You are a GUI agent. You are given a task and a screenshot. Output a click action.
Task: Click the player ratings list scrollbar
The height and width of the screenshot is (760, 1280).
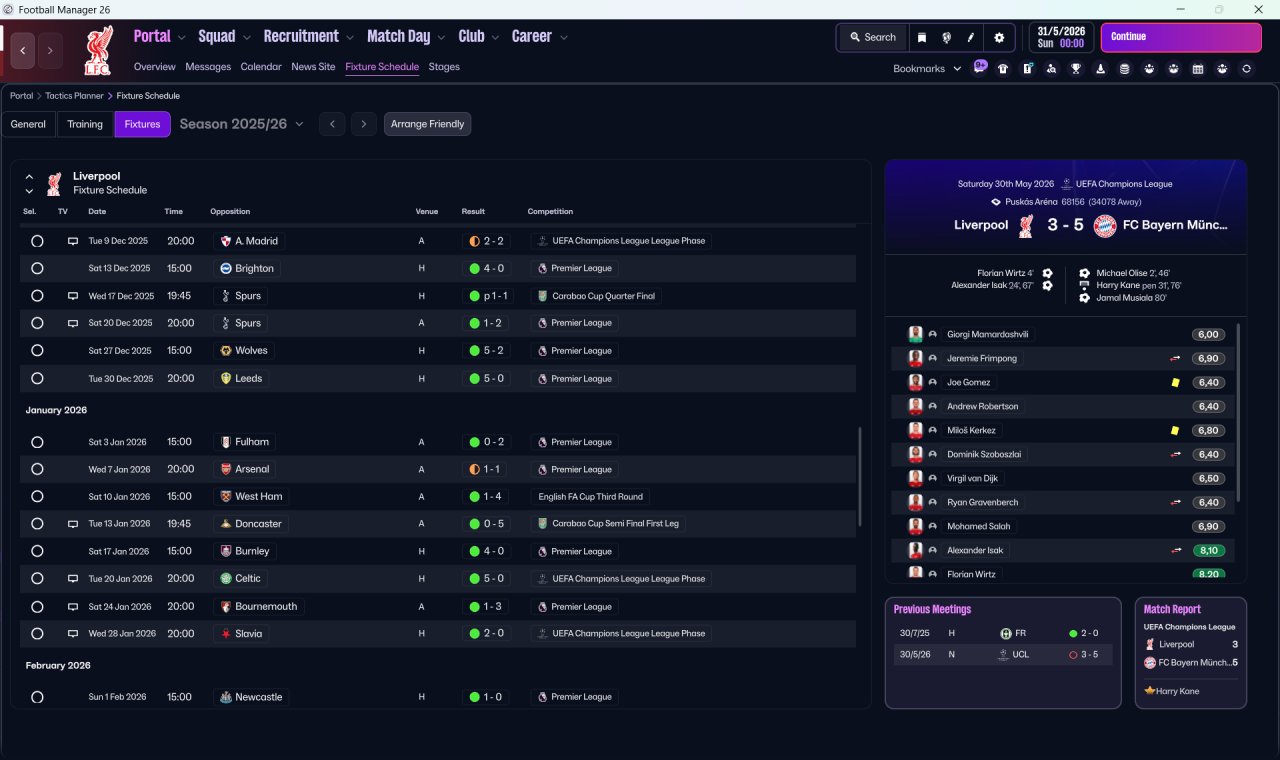pyautogui.click(x=1239, y=412)
